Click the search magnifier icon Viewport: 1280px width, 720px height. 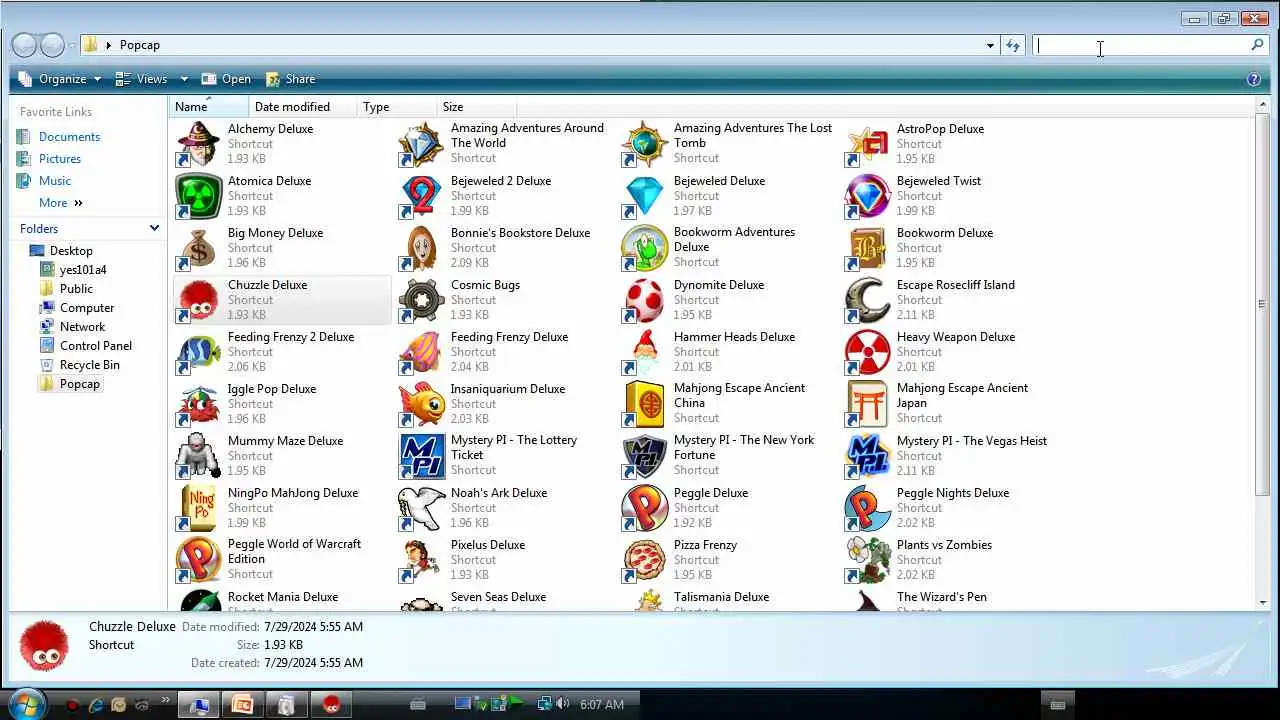point(1257,45)
